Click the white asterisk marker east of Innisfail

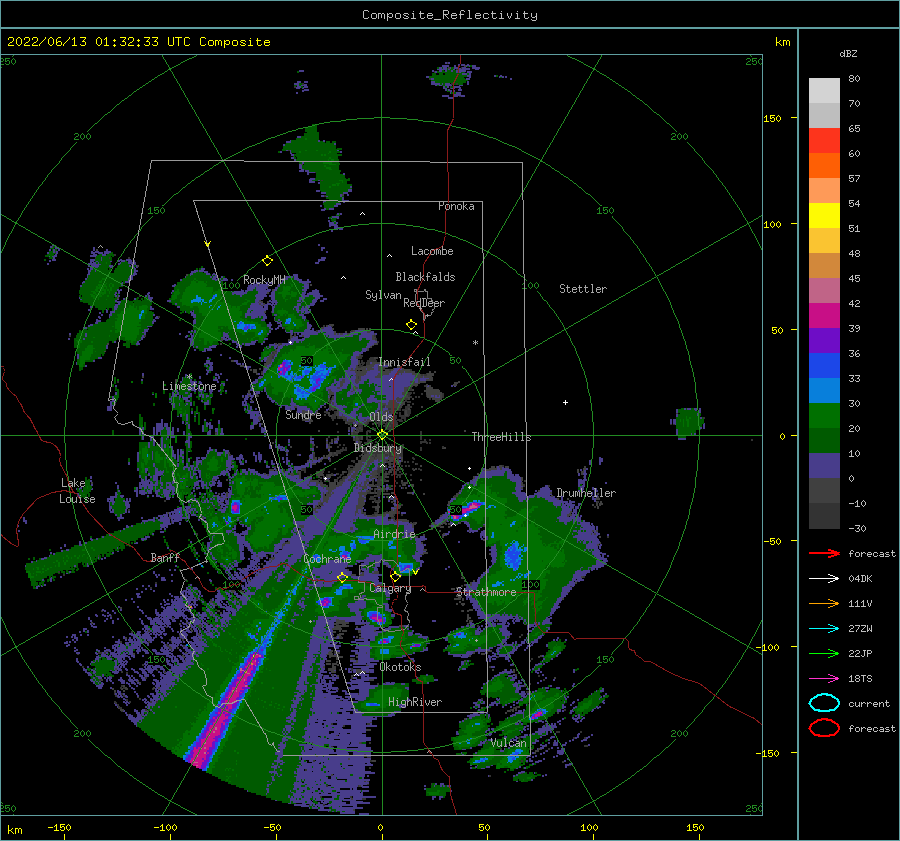tap(475, 343)
